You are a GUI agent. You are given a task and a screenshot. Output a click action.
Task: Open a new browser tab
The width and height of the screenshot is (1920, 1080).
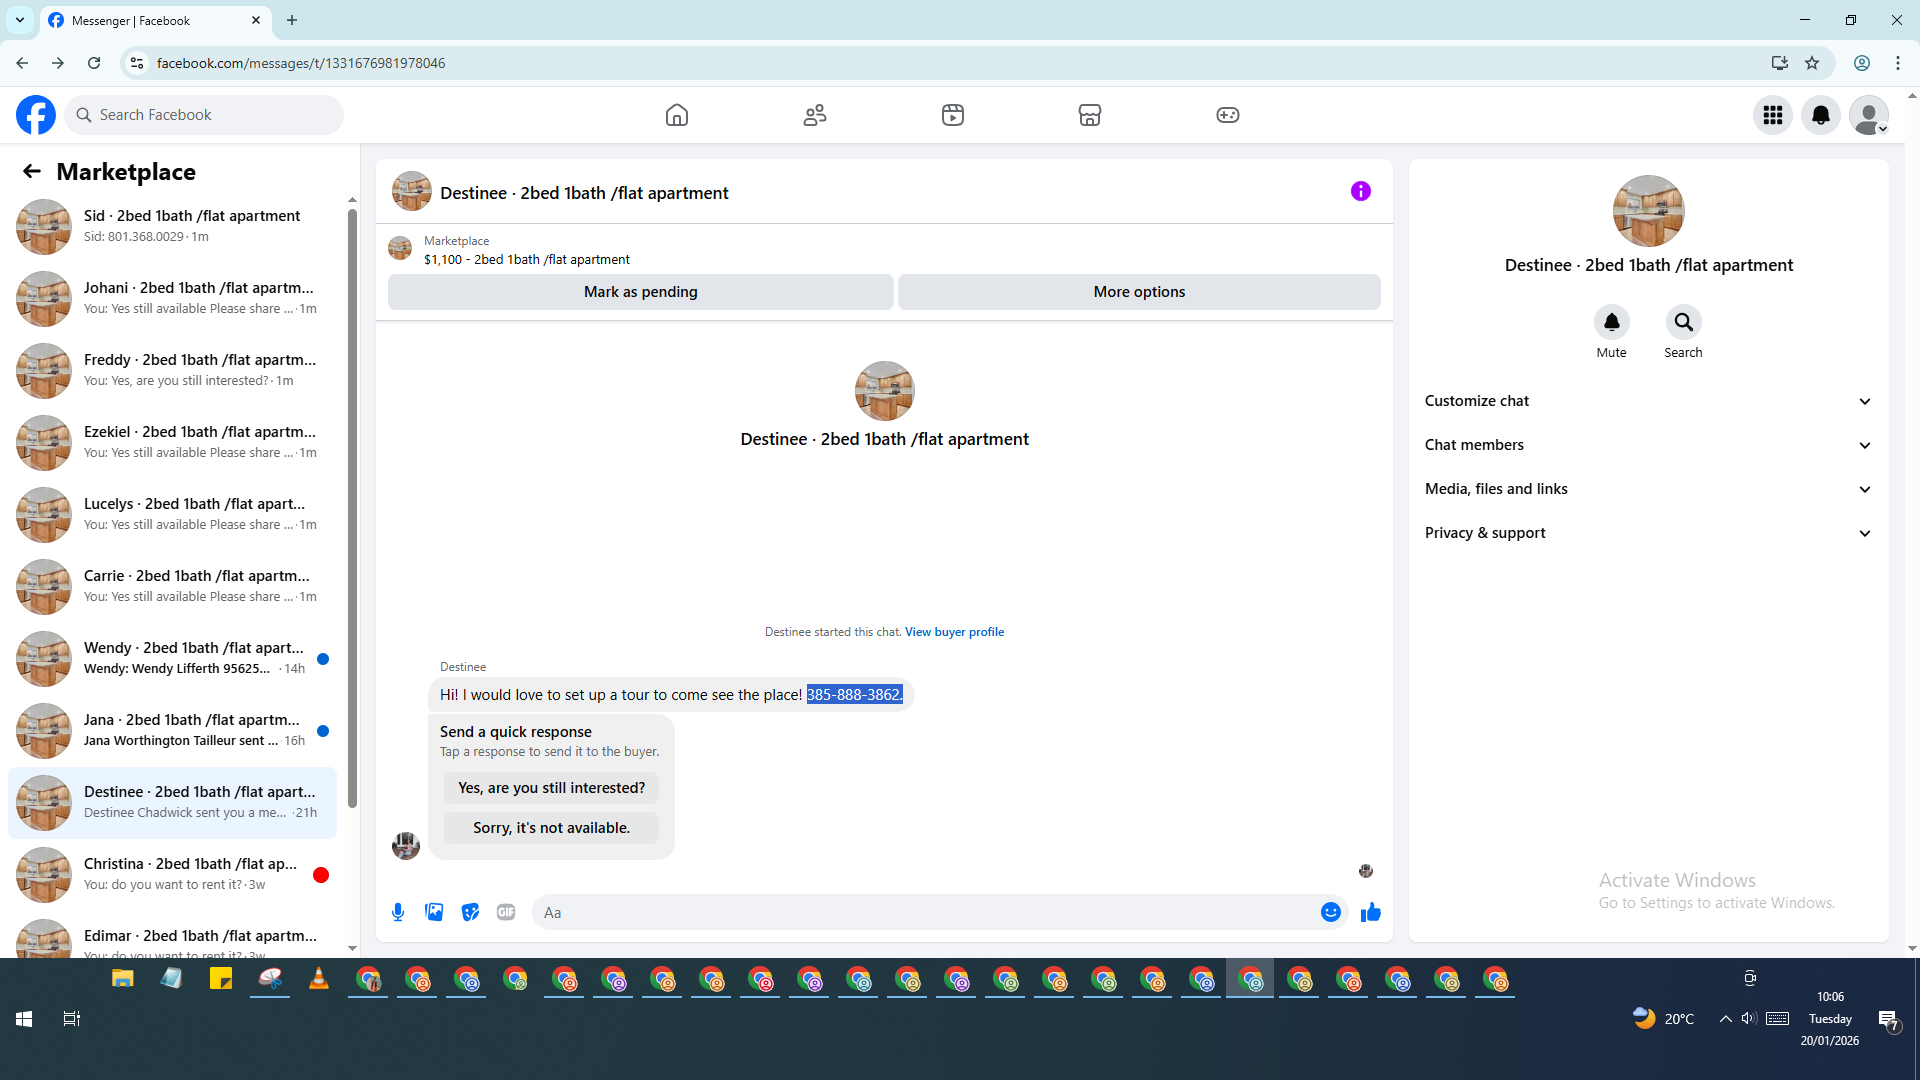[292, 20]
